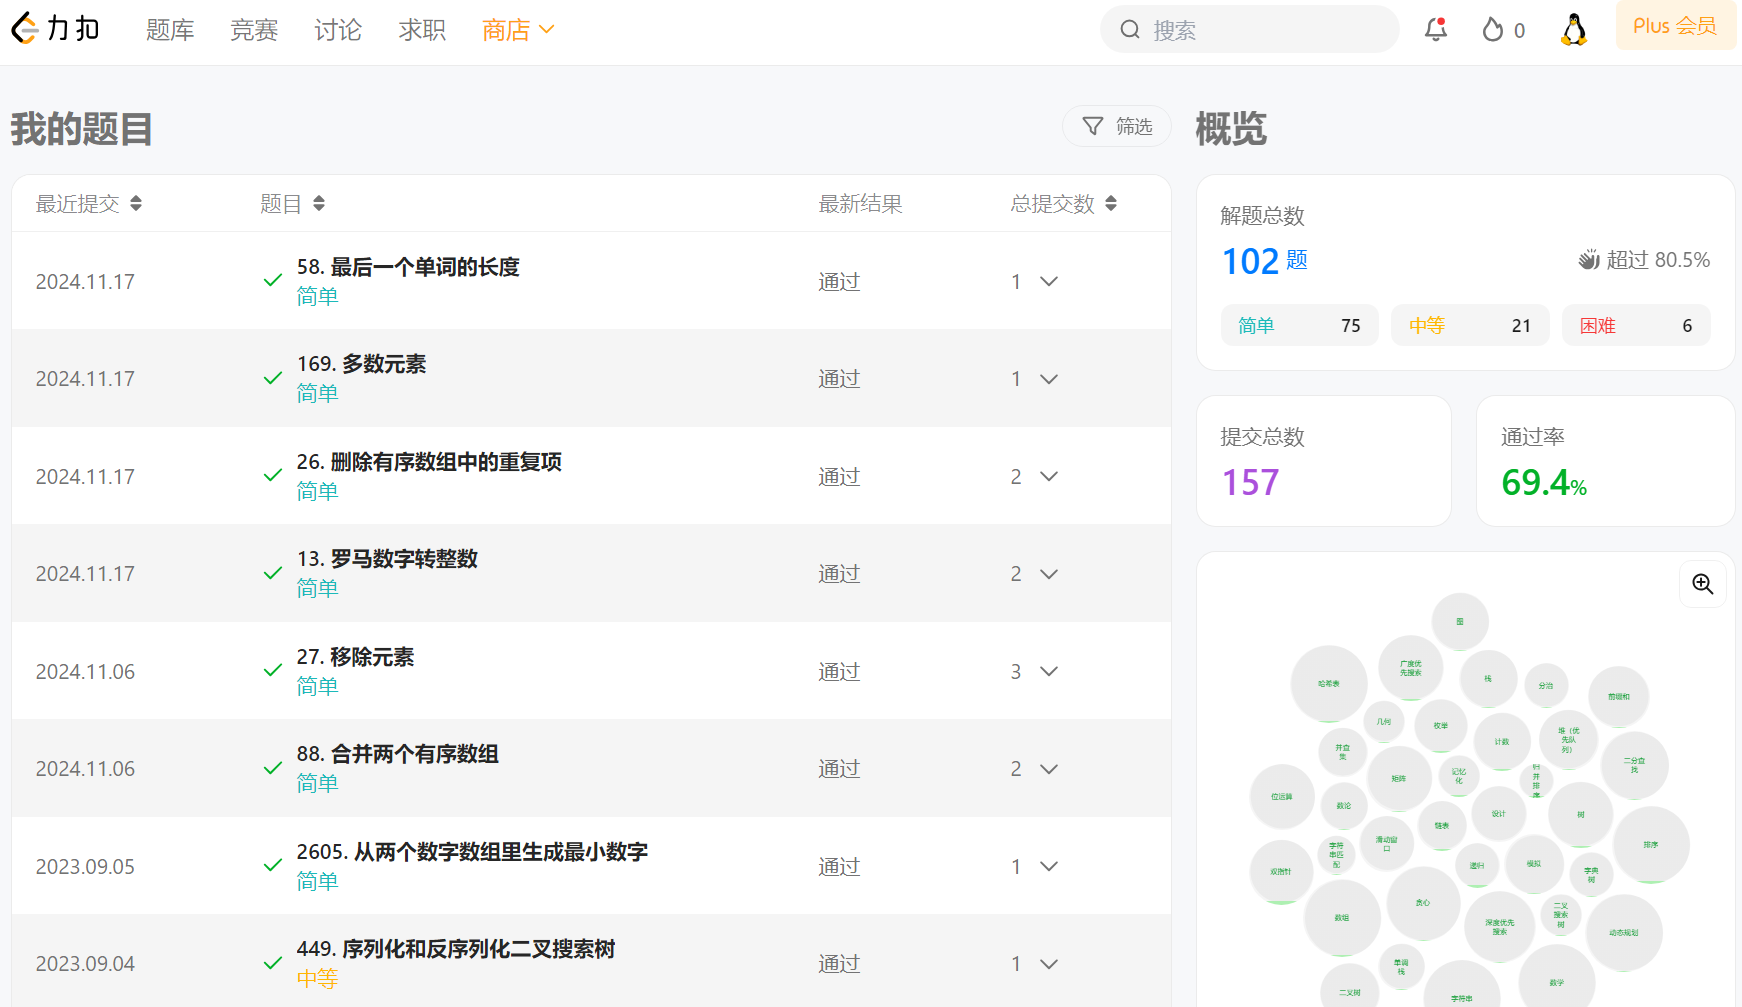Sort by 最近提交 column arrows

[x=136, y=204]
